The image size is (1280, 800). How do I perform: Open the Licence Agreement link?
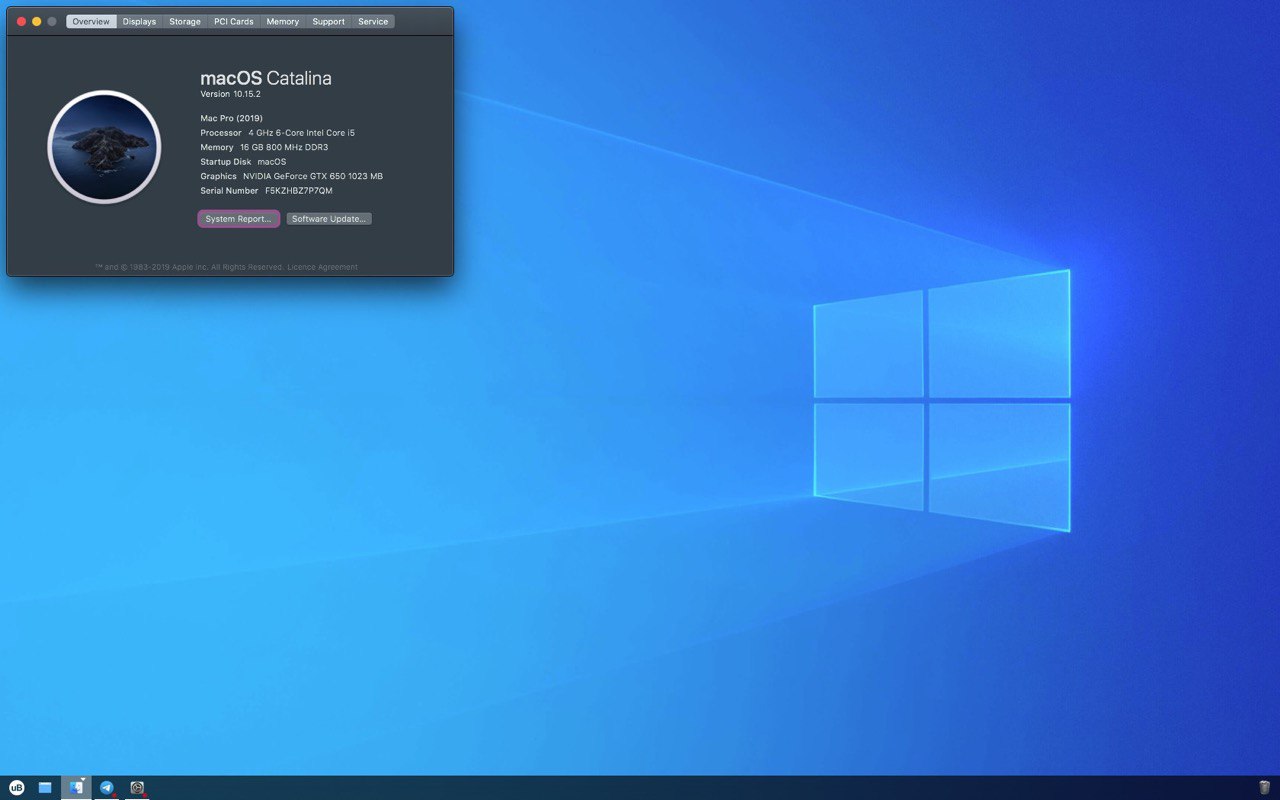point(322,267)
